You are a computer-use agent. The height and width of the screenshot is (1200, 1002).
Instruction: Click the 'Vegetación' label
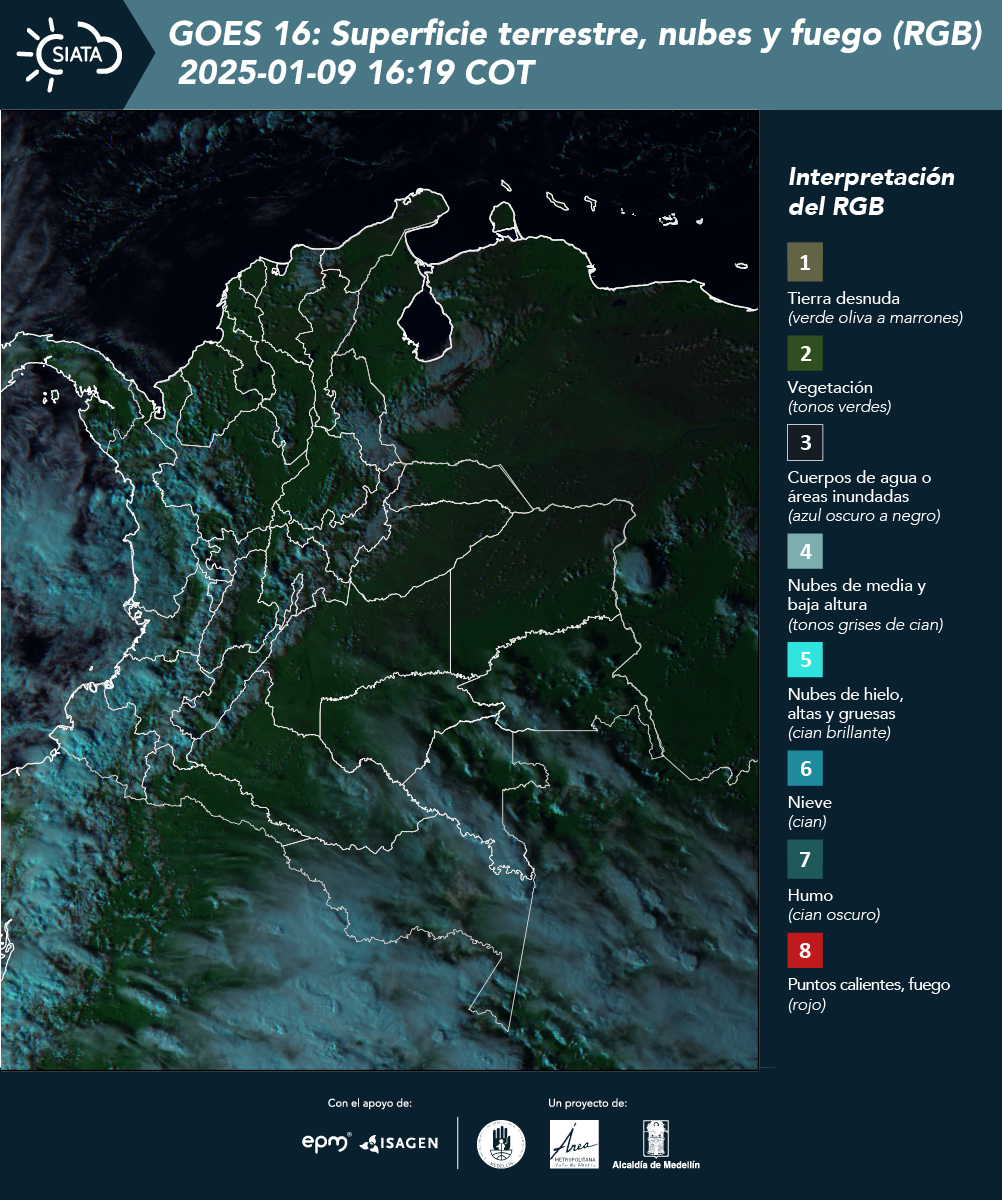[830, 388]
